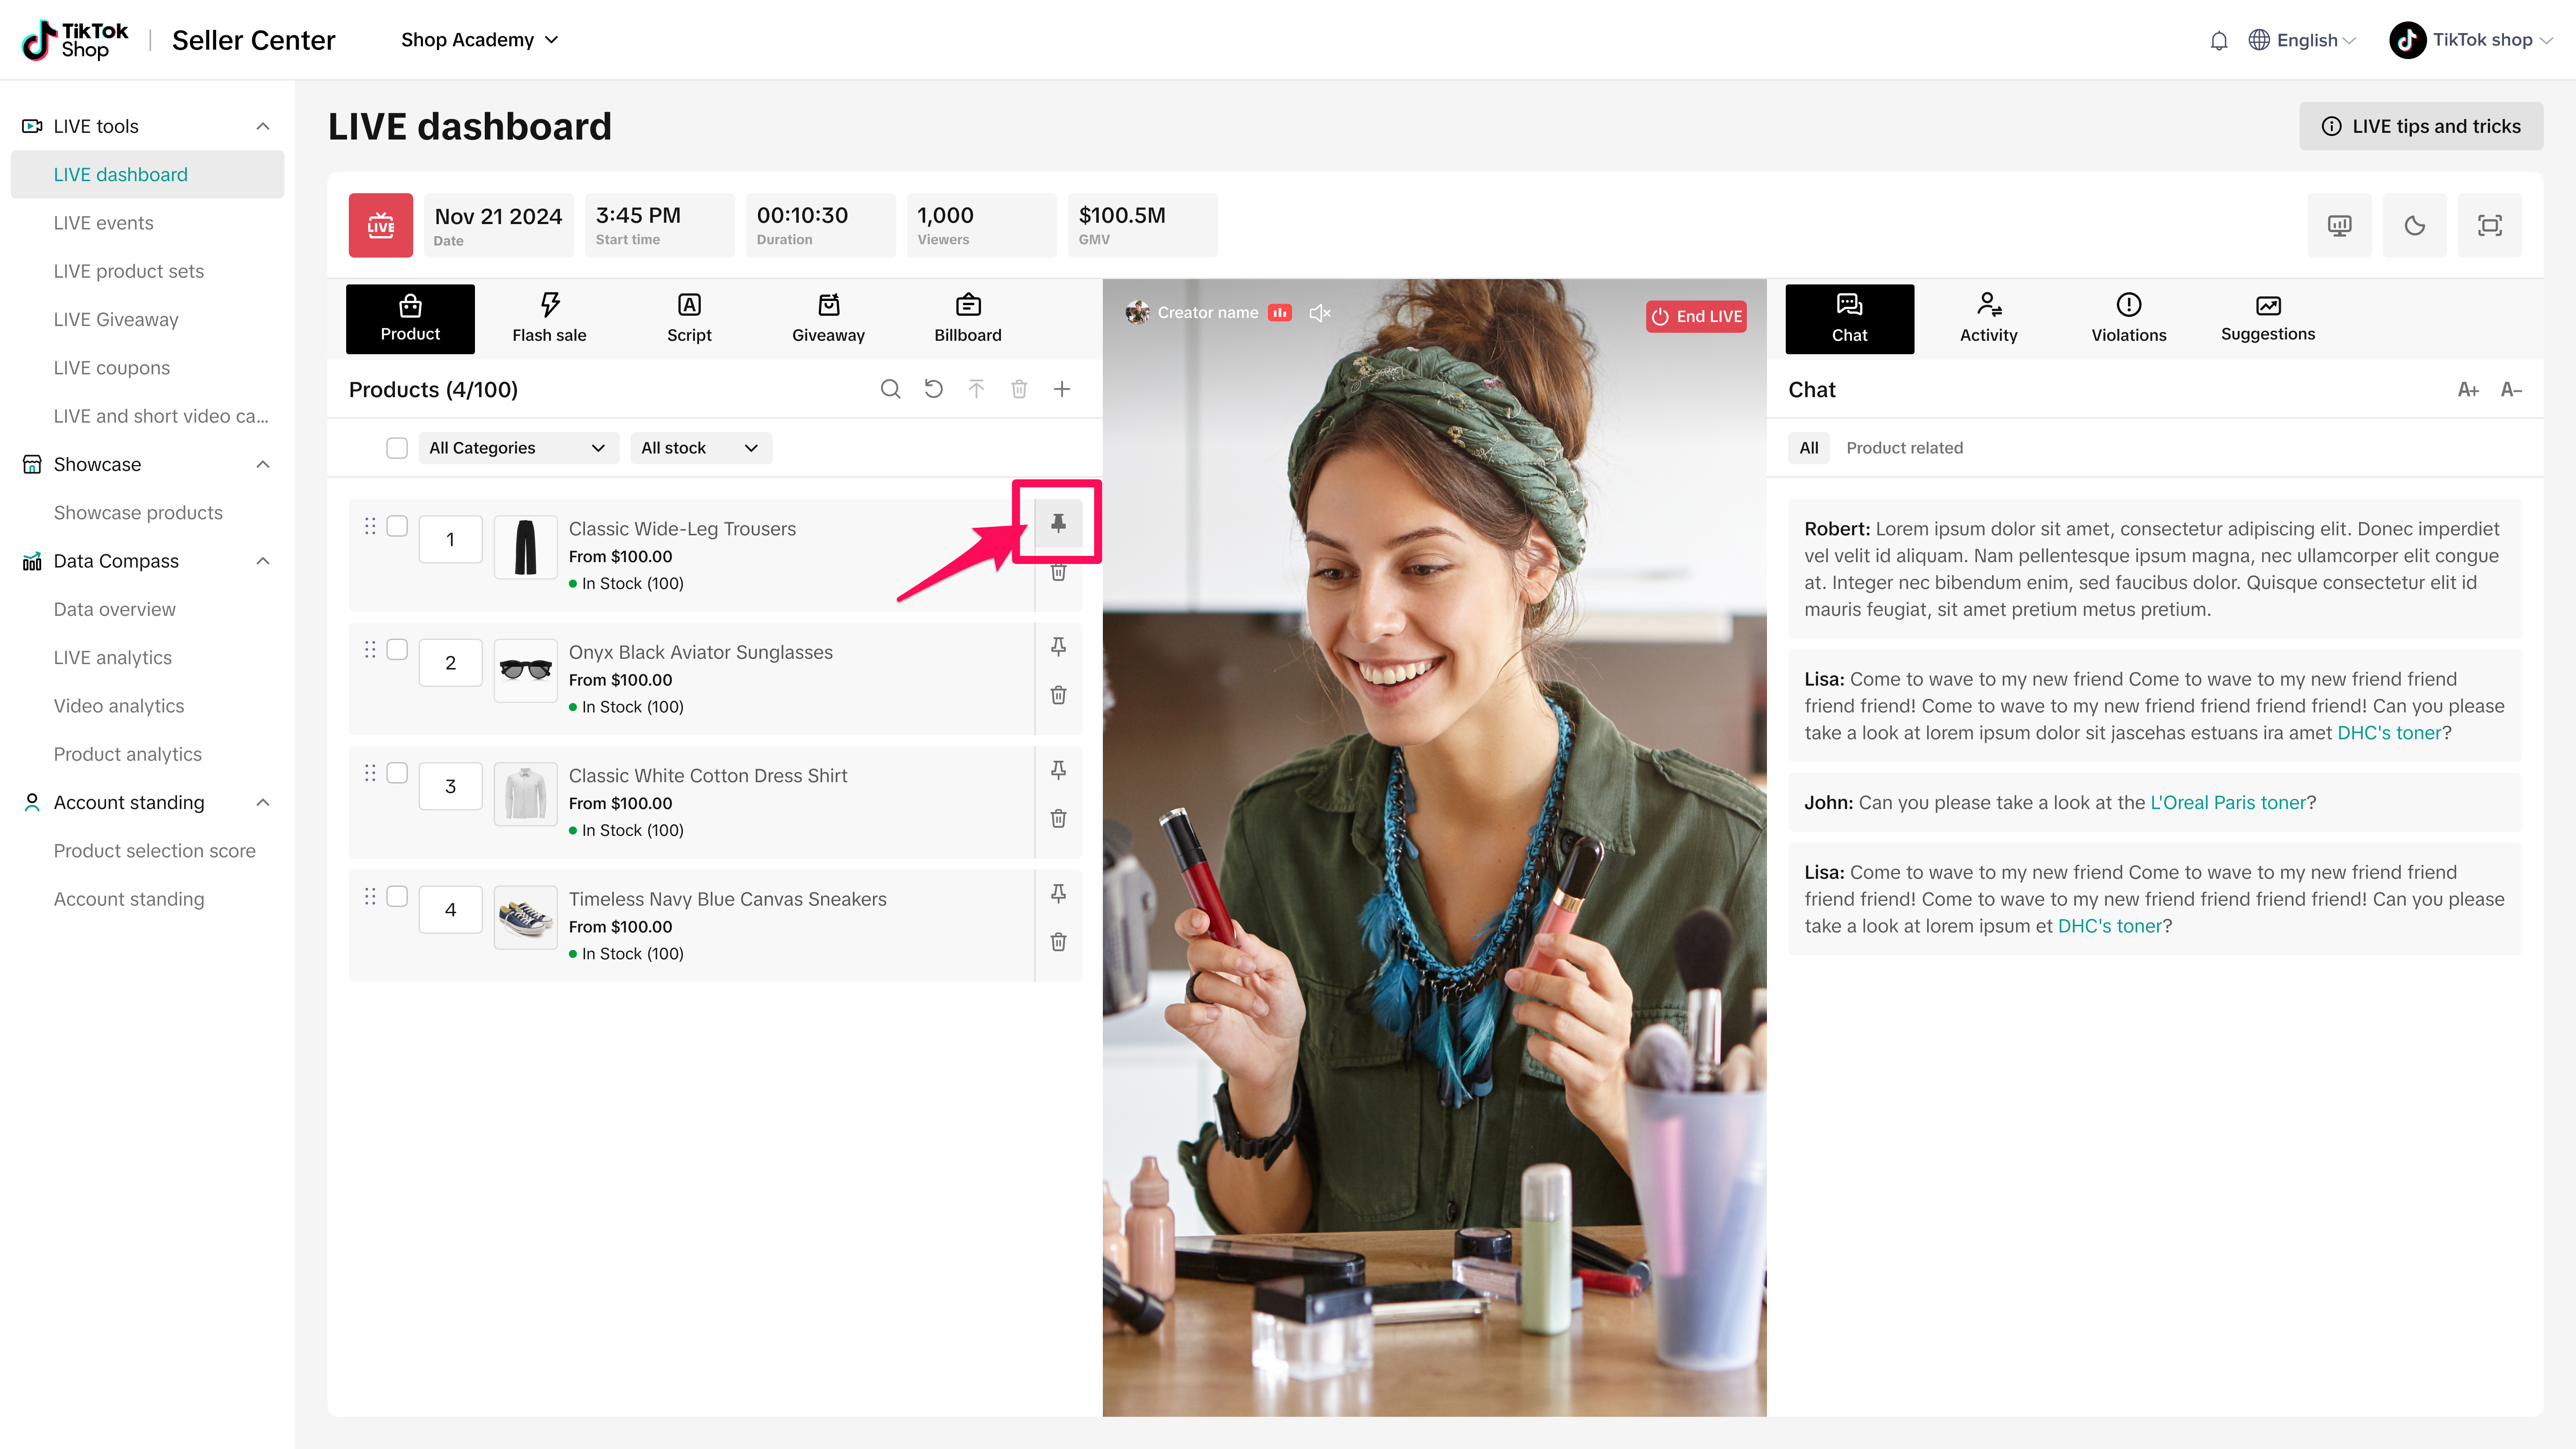Check the select-all products checkbox
Viewport: 2576px width, 1449px height.
coord(397,448)
